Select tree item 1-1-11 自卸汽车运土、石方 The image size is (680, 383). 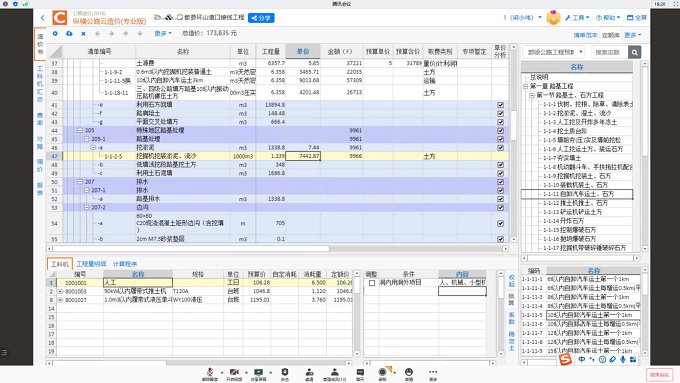click(x=577, y=194)
